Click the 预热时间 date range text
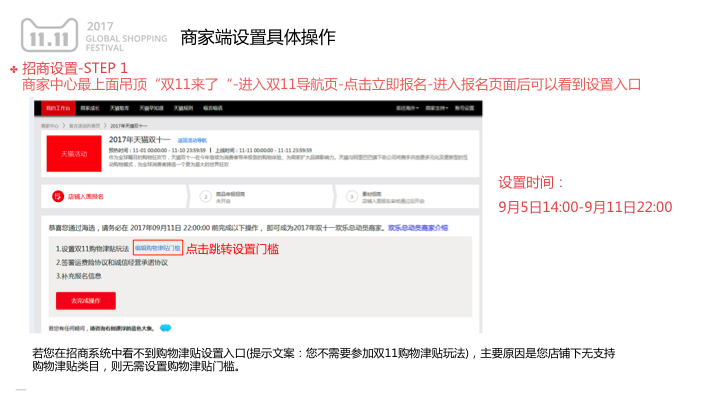This screenshot has height=405, width=720. tap(158, 150)
